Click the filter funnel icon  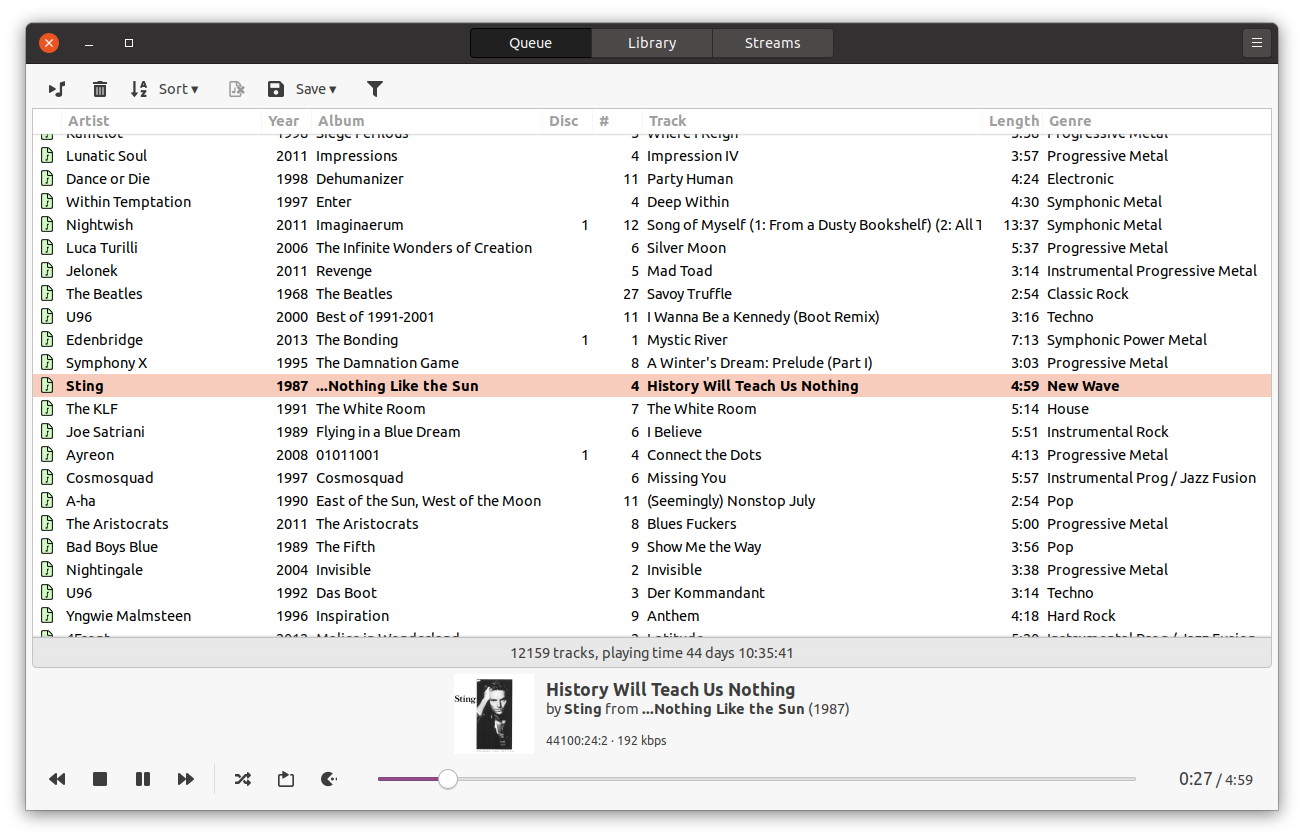[375, 89]
